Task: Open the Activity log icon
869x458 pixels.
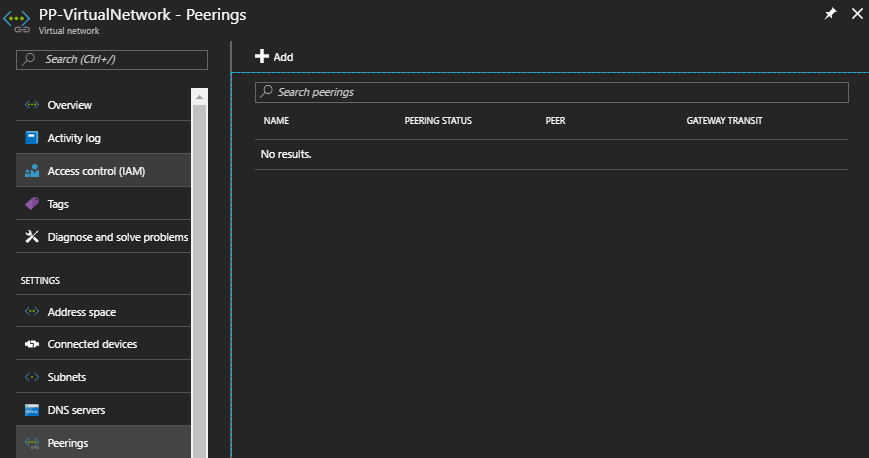Action: pos(32,138)
